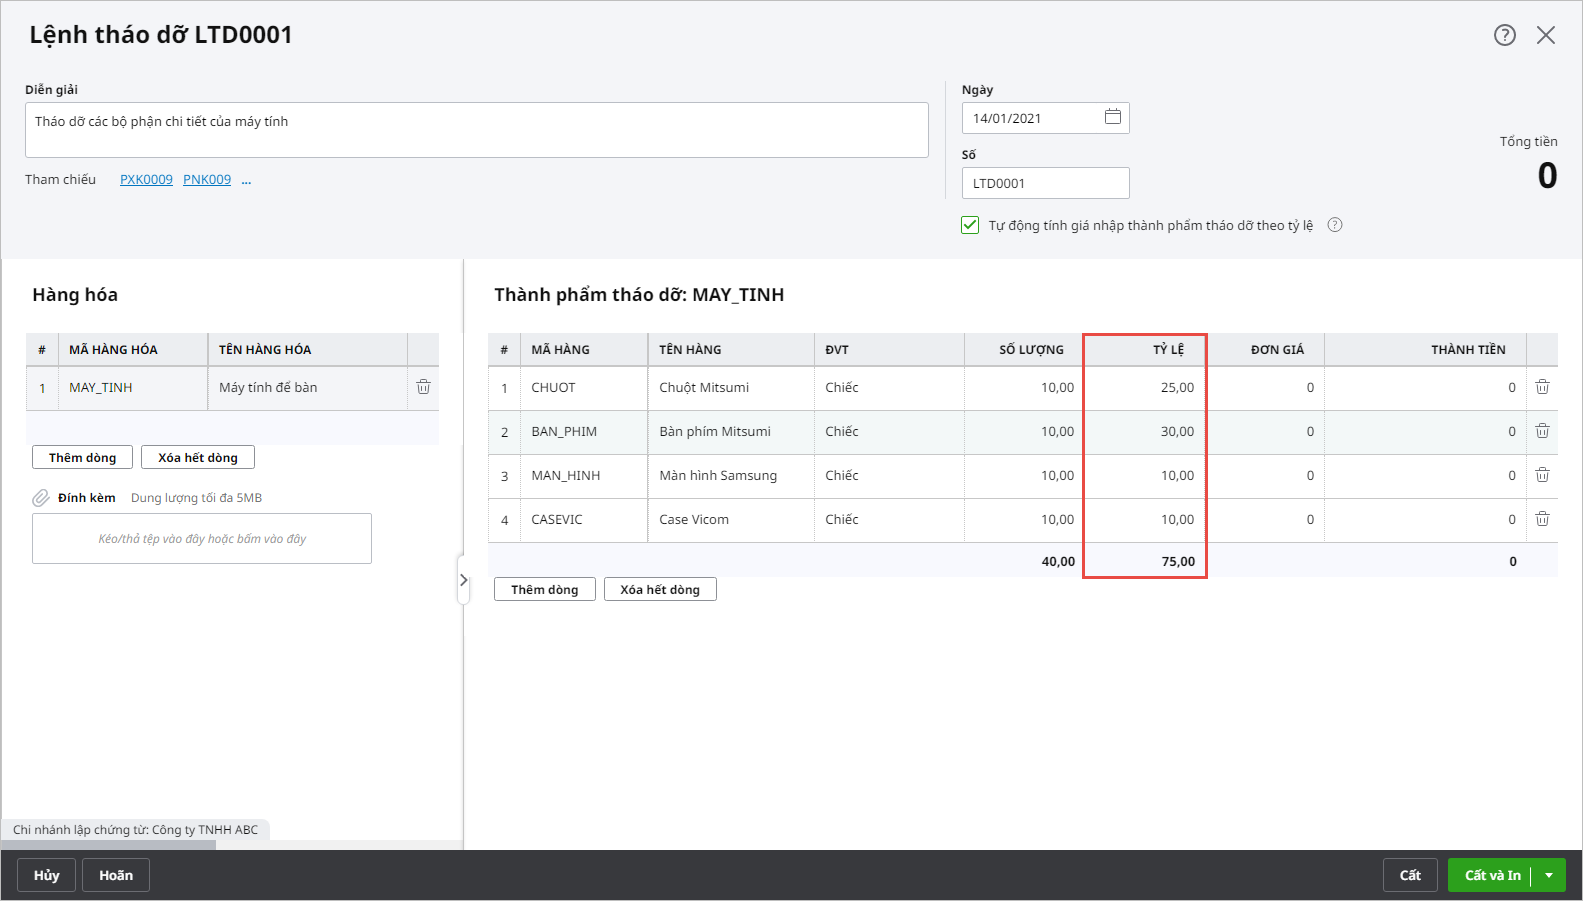Delete the MAY_TINH goods row

(423, 387)
